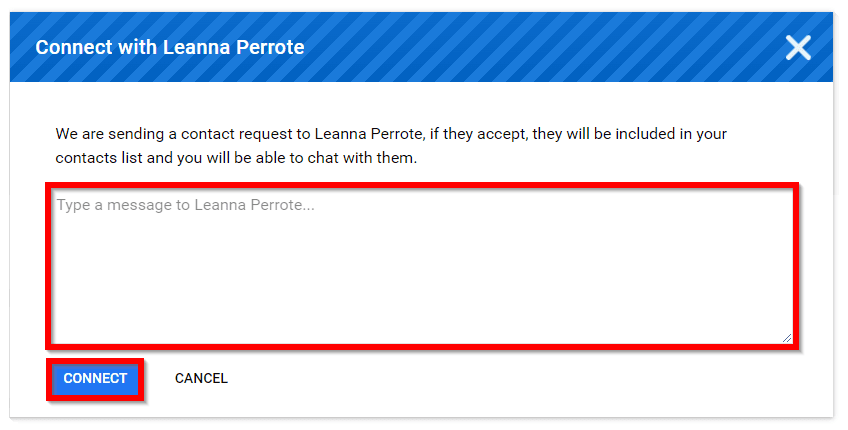The width and height of the screenshot is (848, 430).
Task: Click the resize grip of the message box
Action: pyautogui.click(x=787, y=338)
